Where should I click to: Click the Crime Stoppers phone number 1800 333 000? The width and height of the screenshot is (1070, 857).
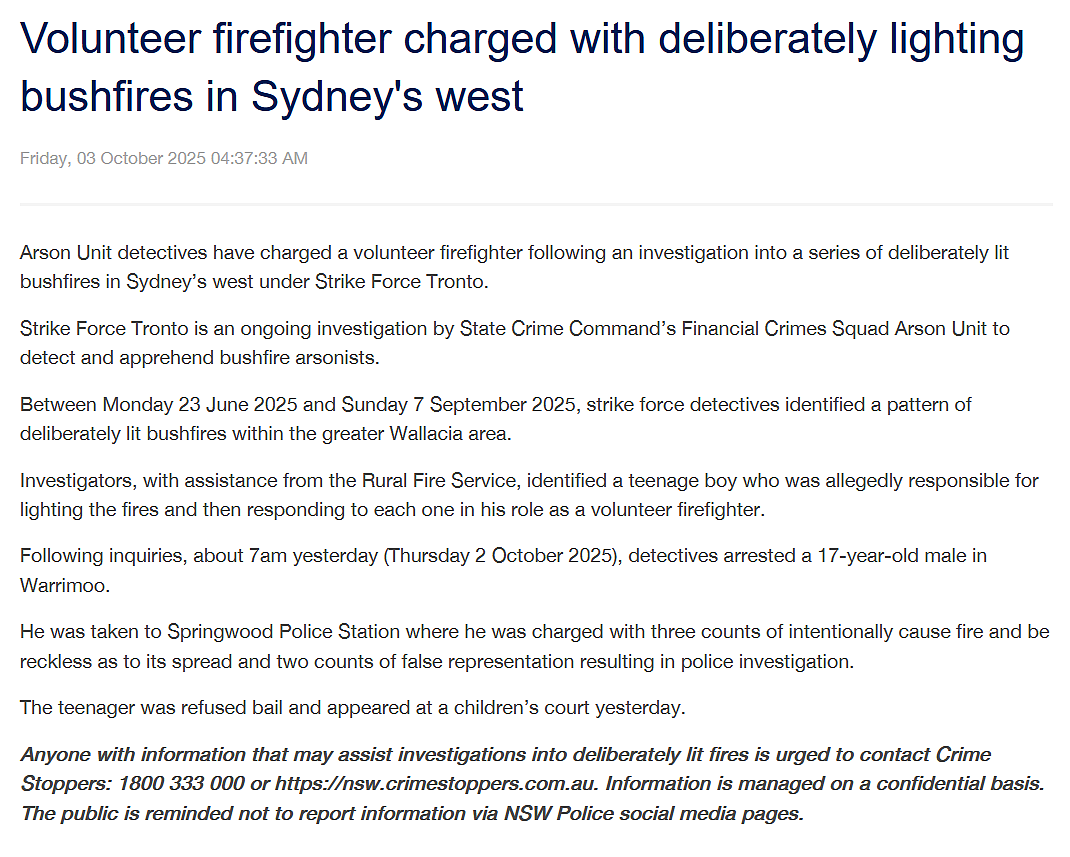181,783
